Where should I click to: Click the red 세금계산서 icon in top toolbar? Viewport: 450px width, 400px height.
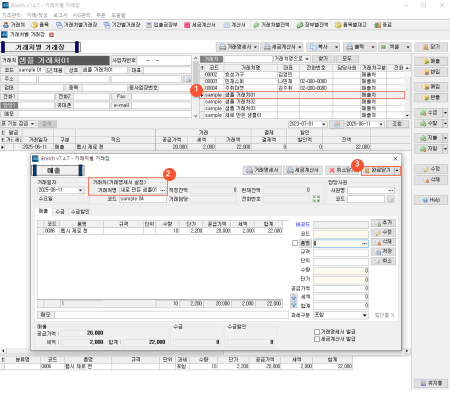point(200,25)
